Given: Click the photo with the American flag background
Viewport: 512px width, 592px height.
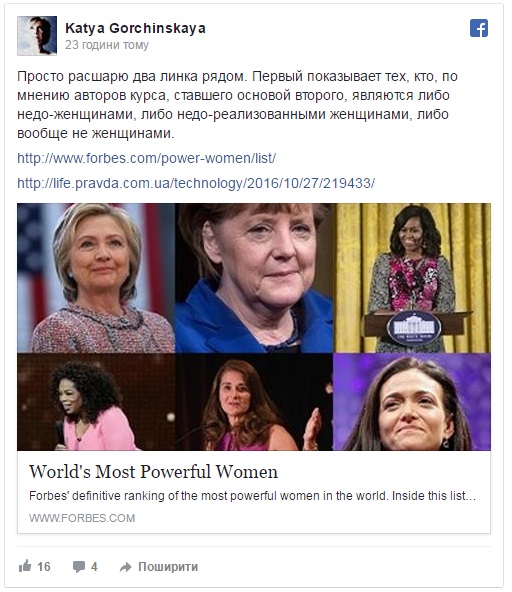Looking at the screenshot, I should pos(96,278).
